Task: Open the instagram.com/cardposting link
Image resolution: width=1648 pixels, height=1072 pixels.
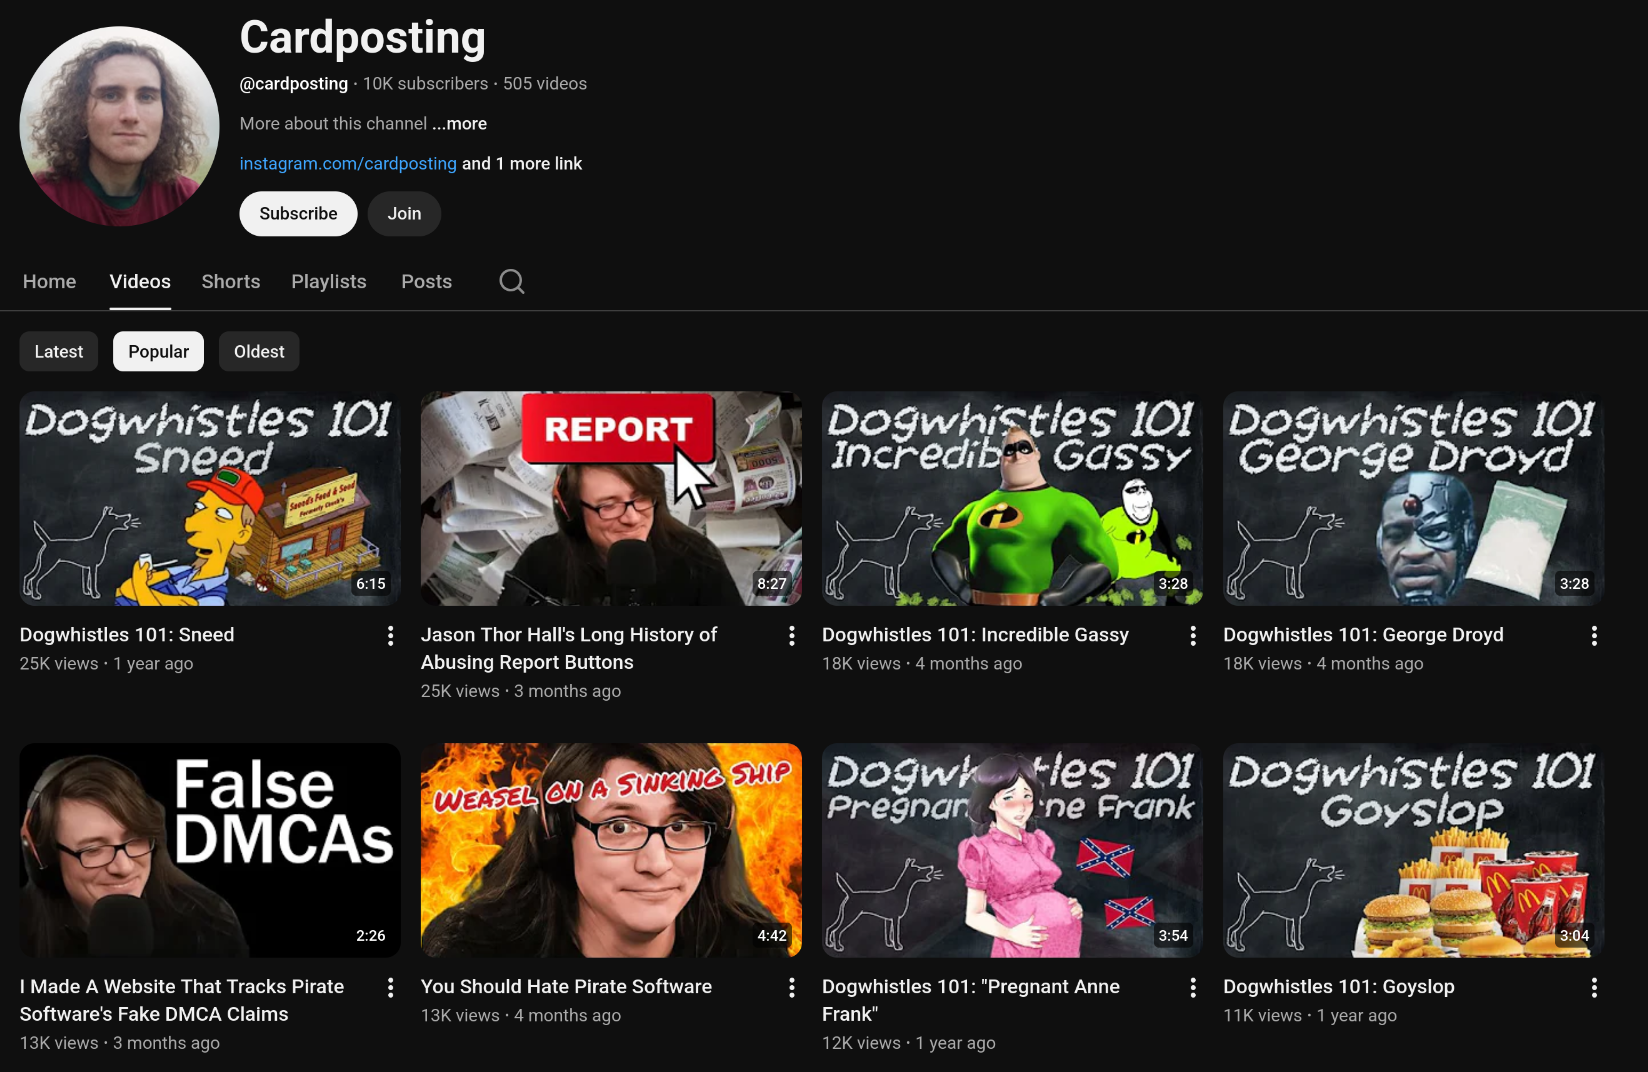Action: pyautogui.click(x=348, y=164)
